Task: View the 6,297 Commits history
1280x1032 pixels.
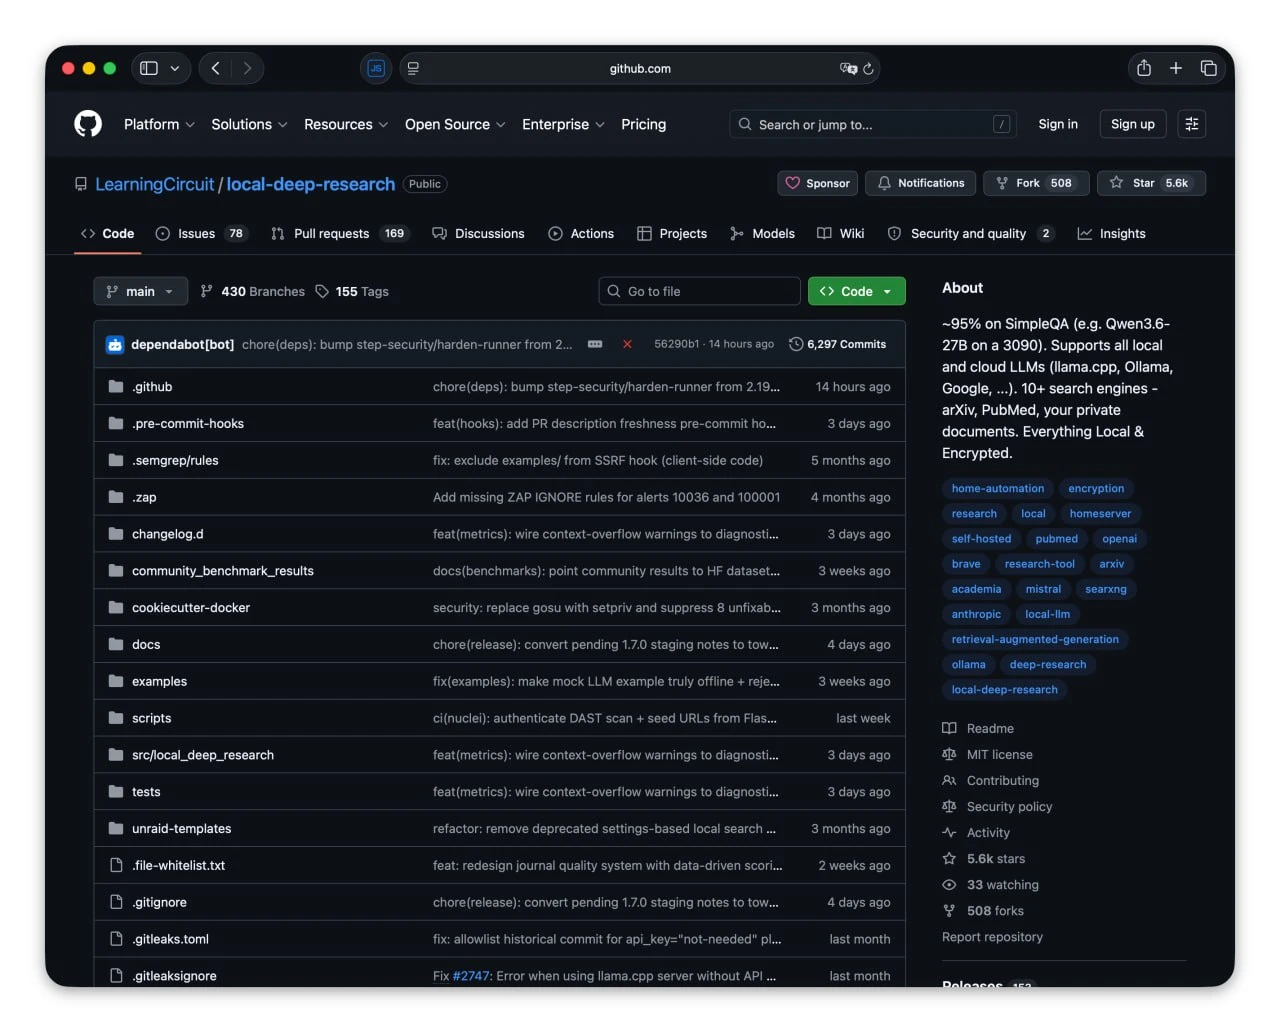Action: (x=838, y=344)
